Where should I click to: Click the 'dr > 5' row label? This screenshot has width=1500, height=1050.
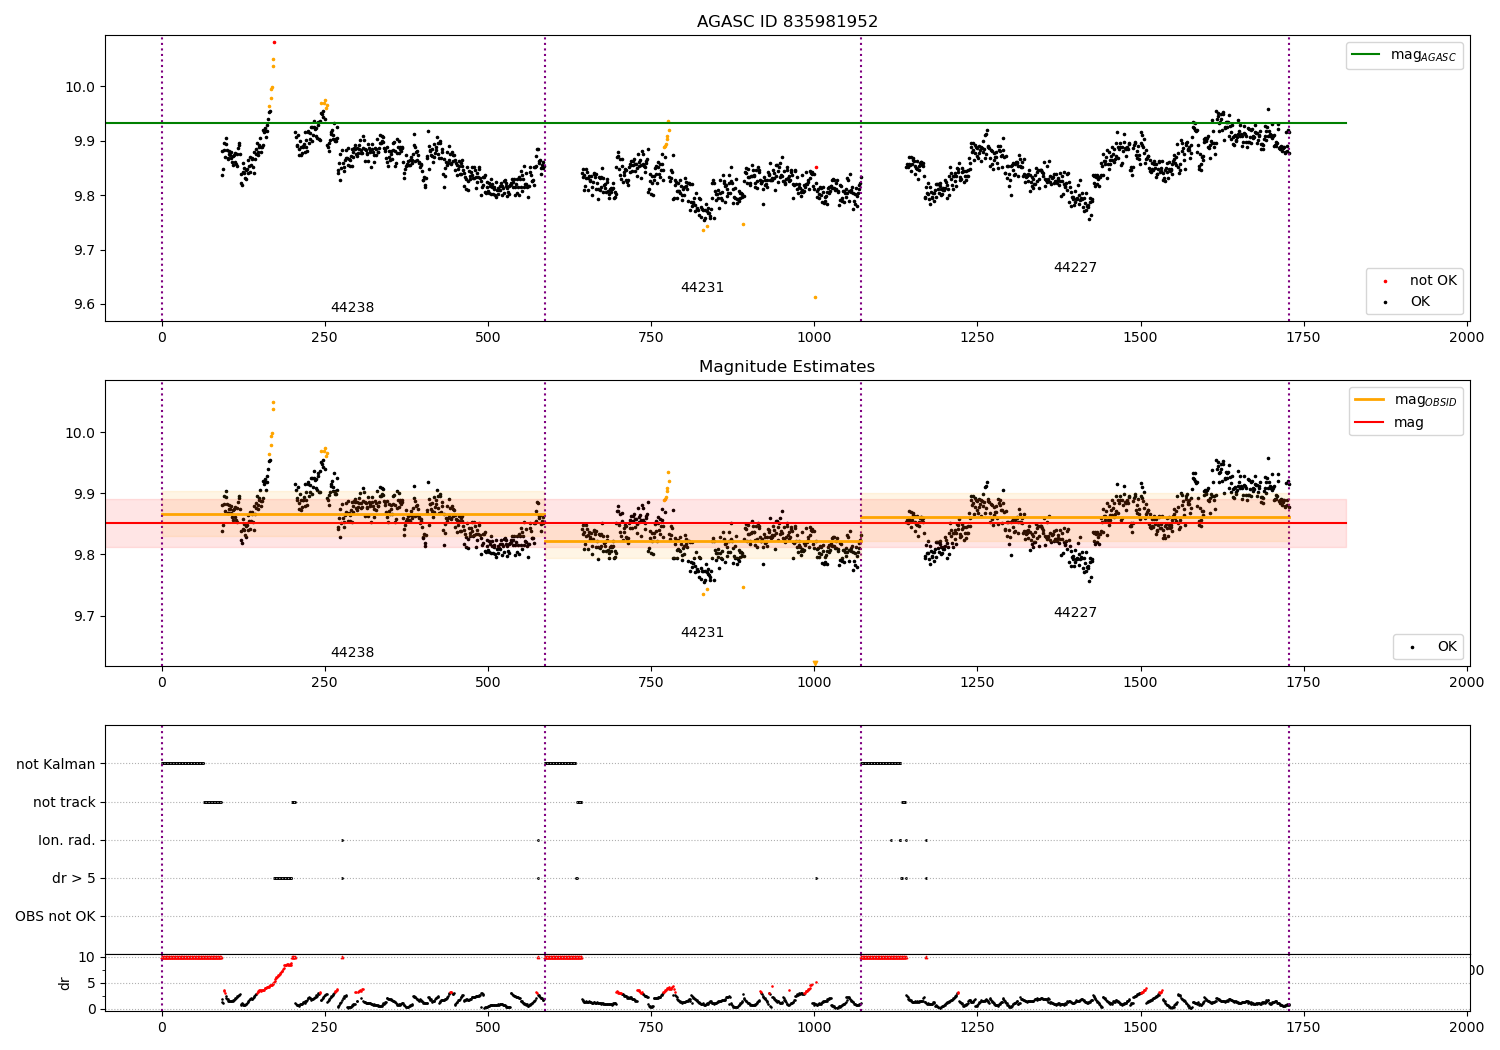click(74, 878)
